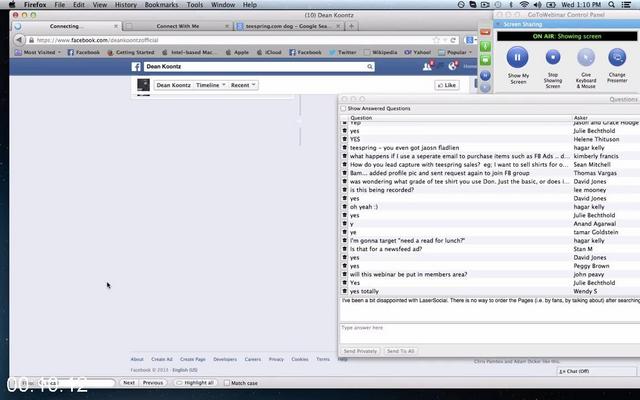The width and height of the screenshot is (640, 400).
Task: Tick Show Answered Questions checkbox
Action: (343, 109)
